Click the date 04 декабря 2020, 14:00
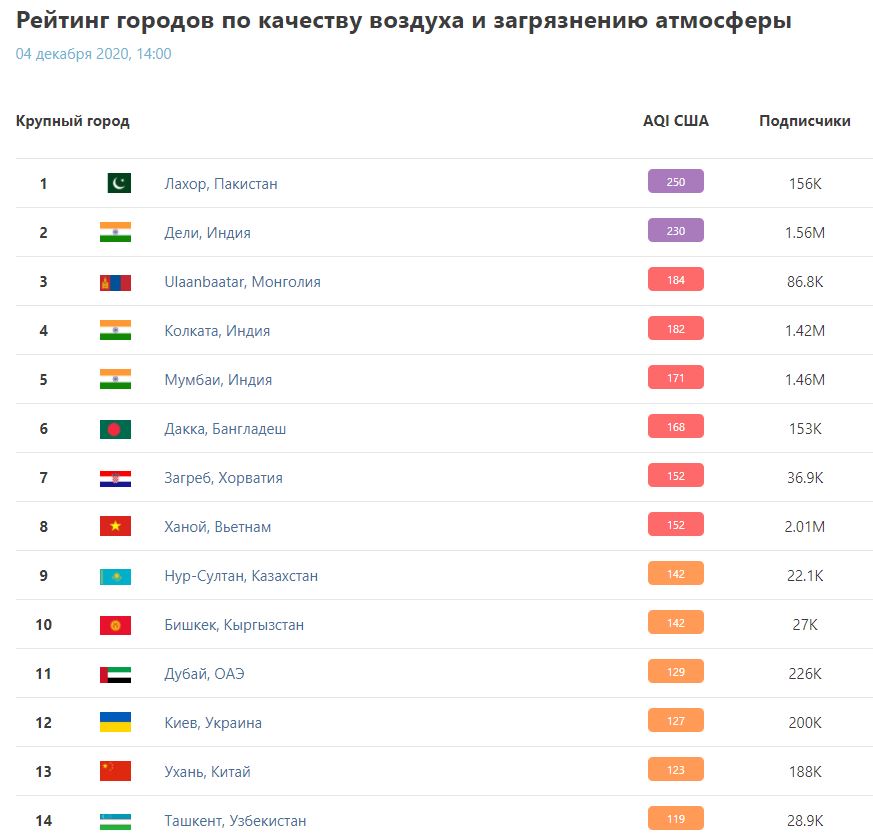The height and width of the screenshot is (839, 873). click(93, 54)
